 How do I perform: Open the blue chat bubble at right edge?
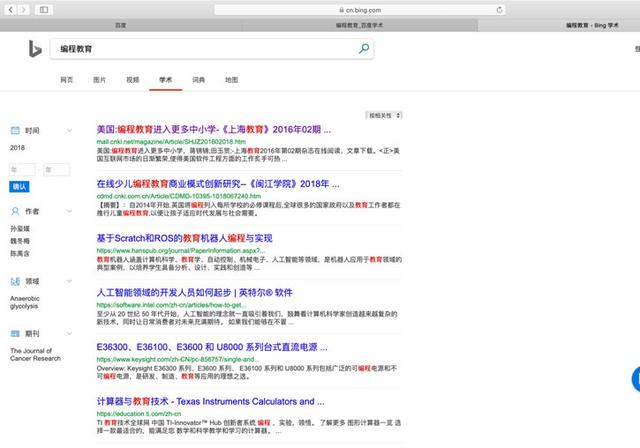point(636,379)
